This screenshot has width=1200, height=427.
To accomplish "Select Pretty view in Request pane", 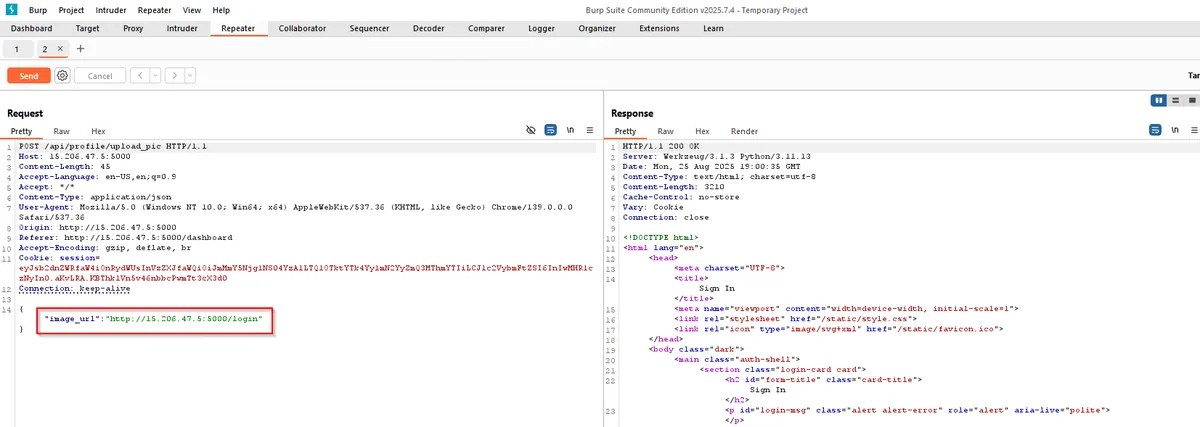I will pyautogui.click(x=22, y=131).
